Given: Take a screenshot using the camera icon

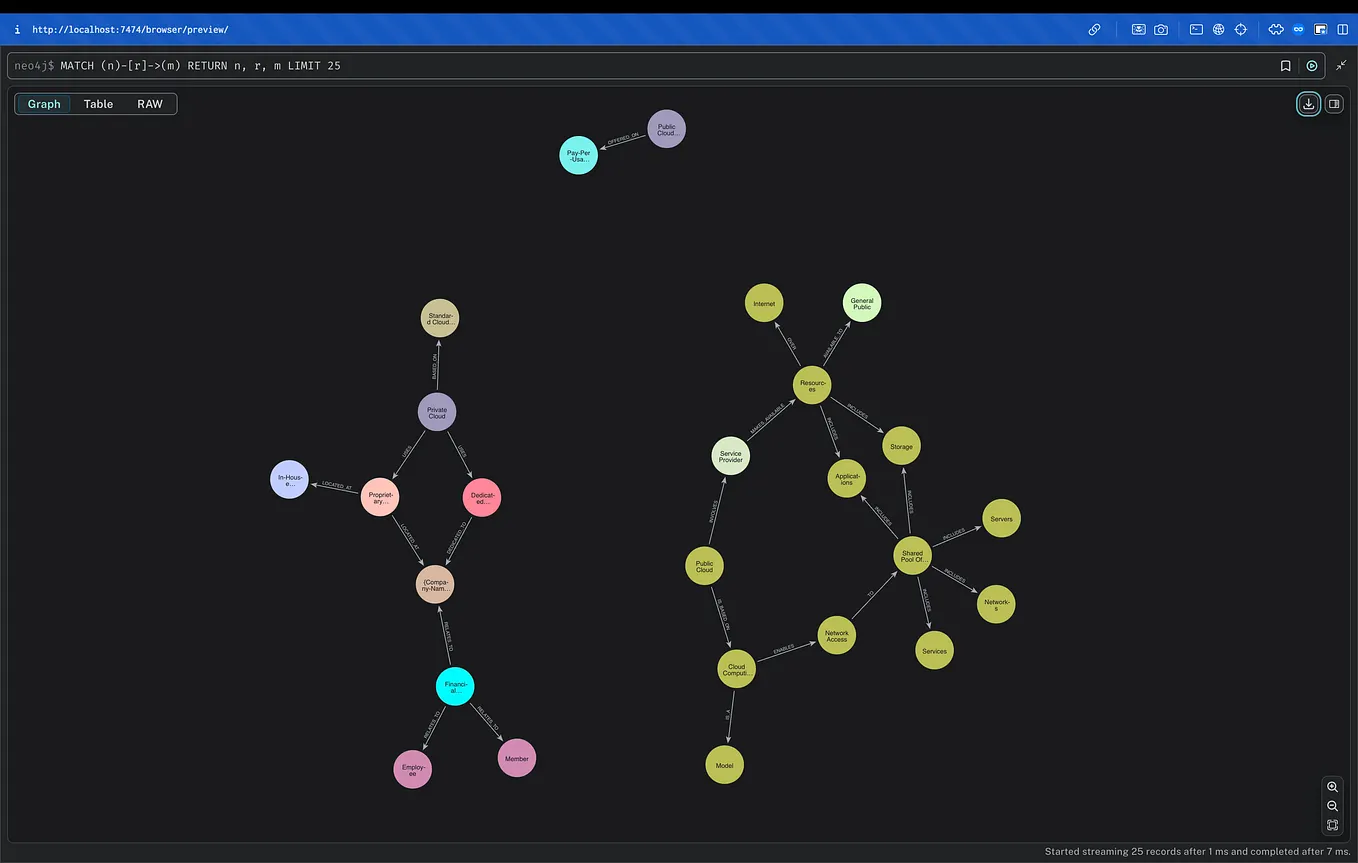Looking at the screenshot, I should (1161, 29).
